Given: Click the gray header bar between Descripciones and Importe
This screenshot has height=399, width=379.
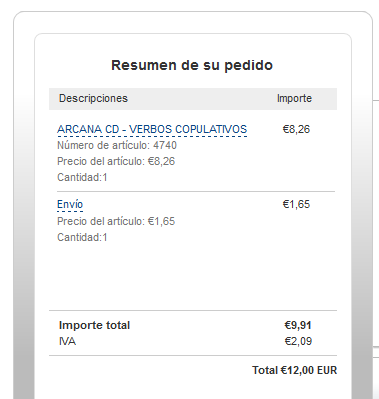Looking at the screenshot, I should click(202, 99).
